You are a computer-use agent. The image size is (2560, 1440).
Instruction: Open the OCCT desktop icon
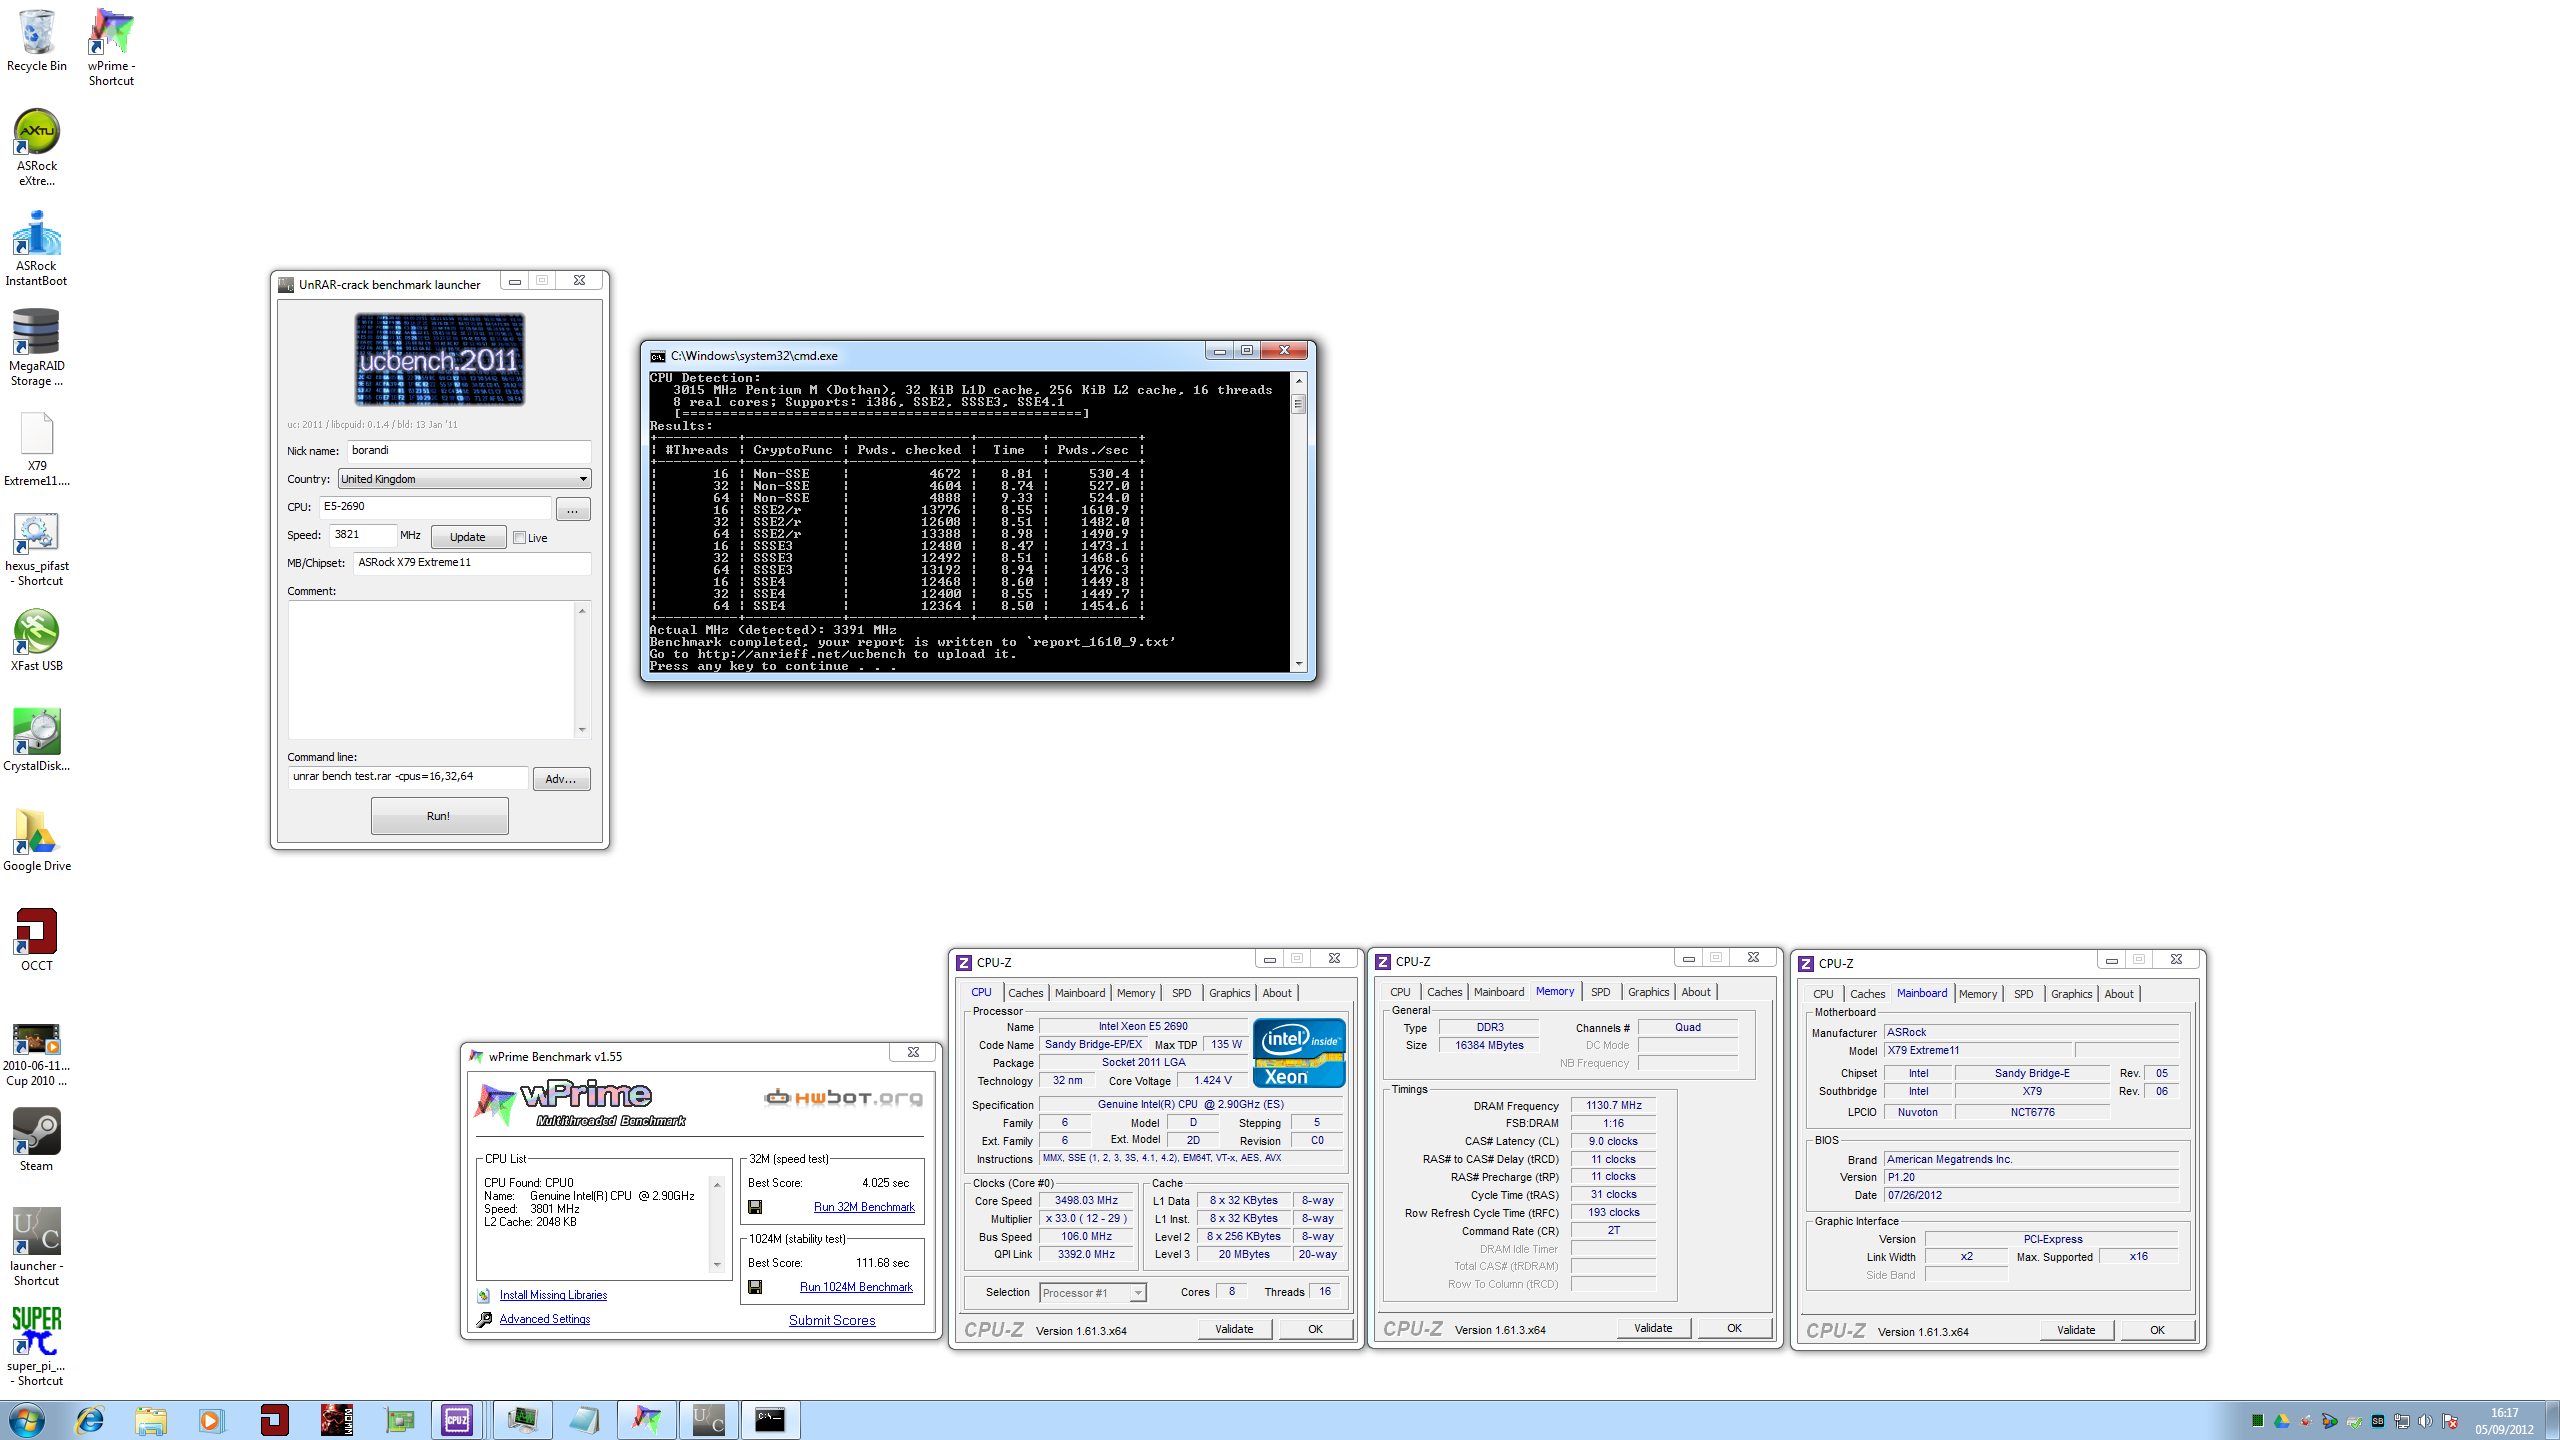[37, 940]
